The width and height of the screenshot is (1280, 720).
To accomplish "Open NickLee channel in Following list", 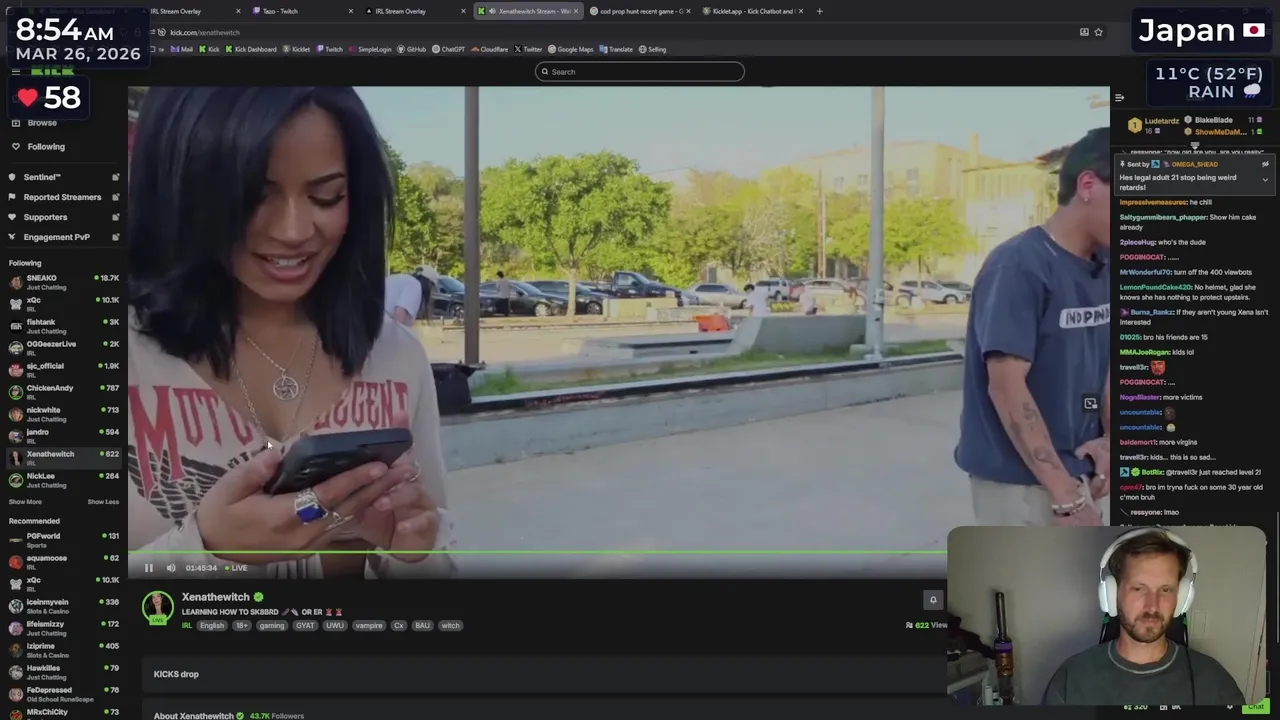I will (63, 480).
